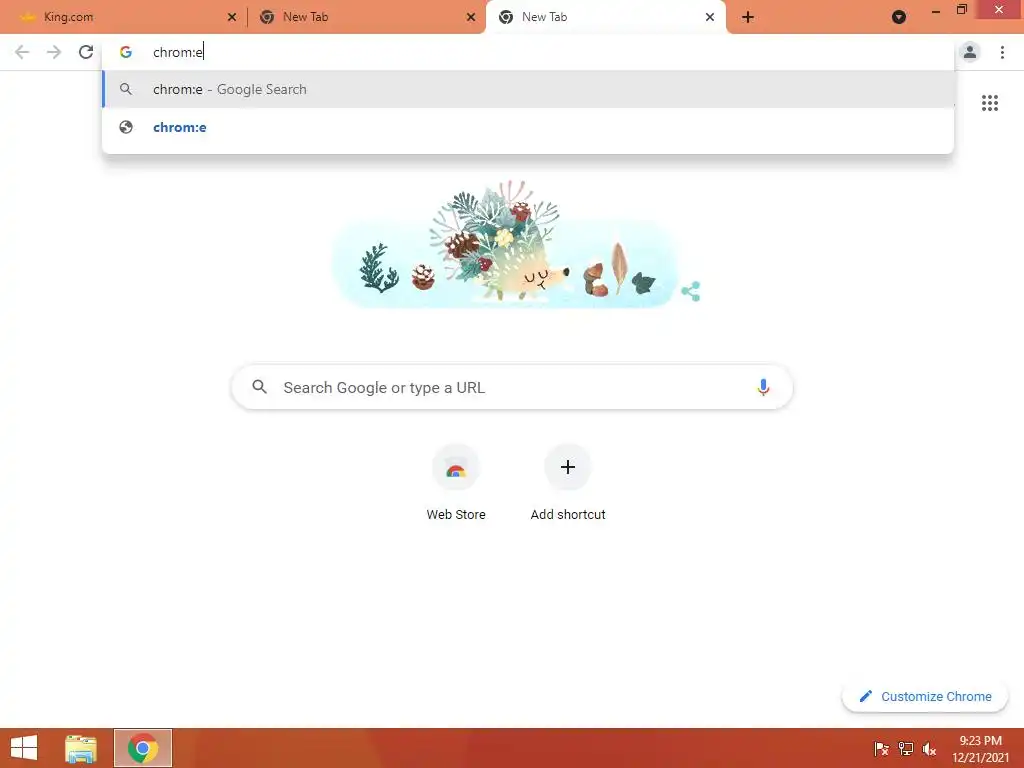Open a new tab with plus
This screenshot has width=1024, height=768.
[x=748, y=17]
